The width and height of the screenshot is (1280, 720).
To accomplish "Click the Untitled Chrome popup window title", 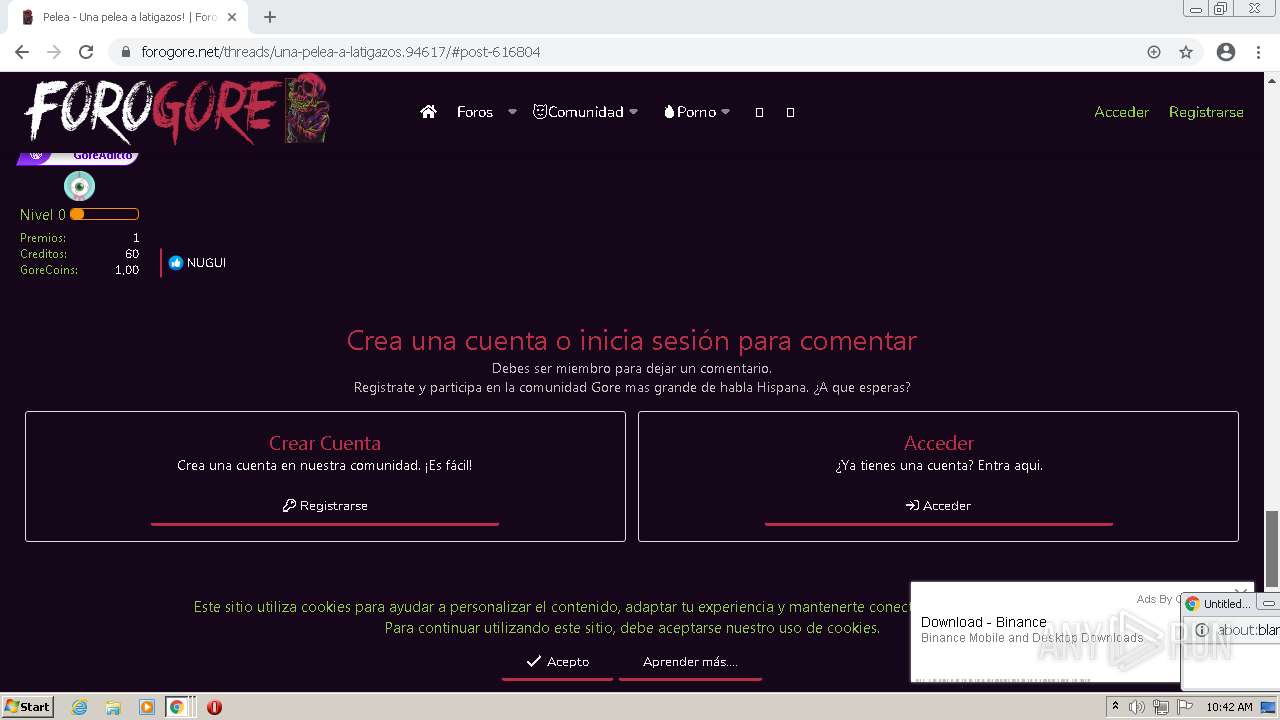I will coord(1226,604).
